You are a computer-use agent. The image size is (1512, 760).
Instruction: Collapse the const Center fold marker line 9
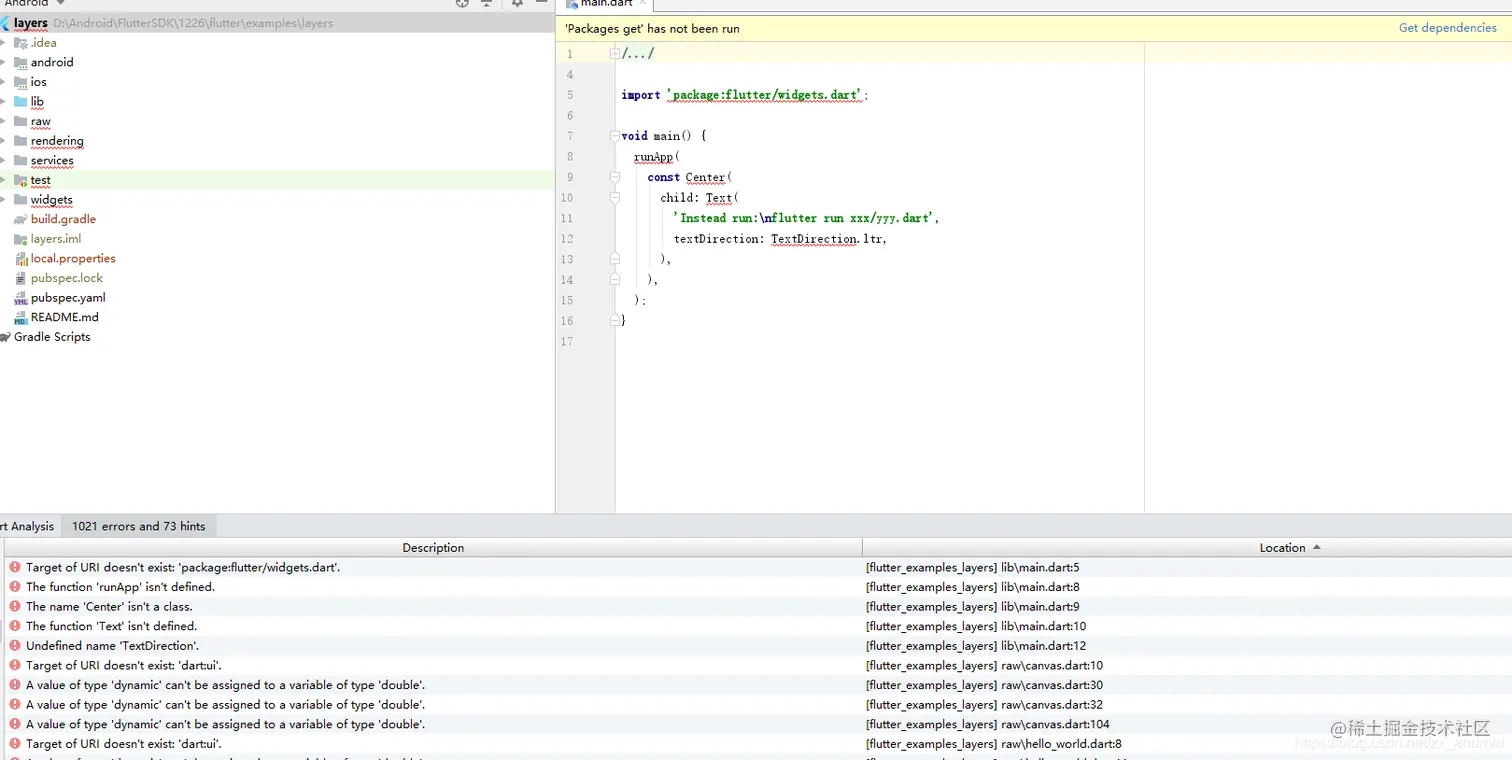pos(614,177)
